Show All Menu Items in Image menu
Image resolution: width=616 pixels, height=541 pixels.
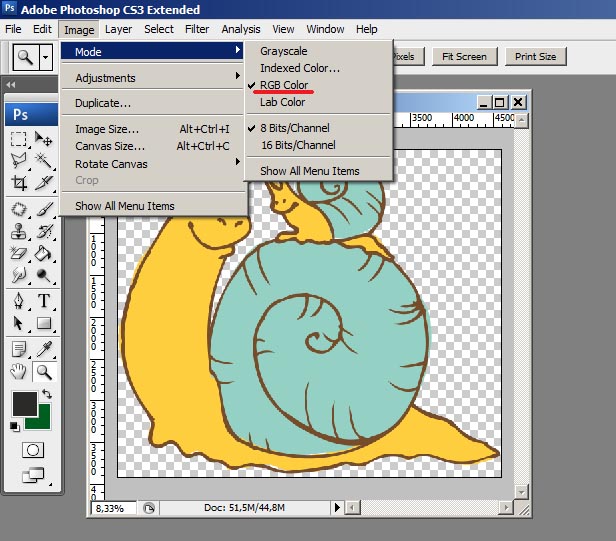pos(152,206)
